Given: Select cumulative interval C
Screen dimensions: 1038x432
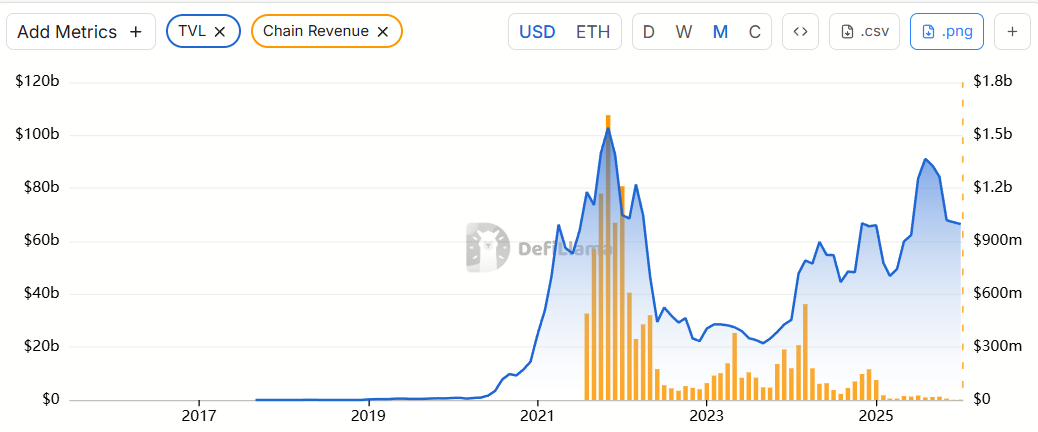Looking at the screenshot, I should point(755,31).
